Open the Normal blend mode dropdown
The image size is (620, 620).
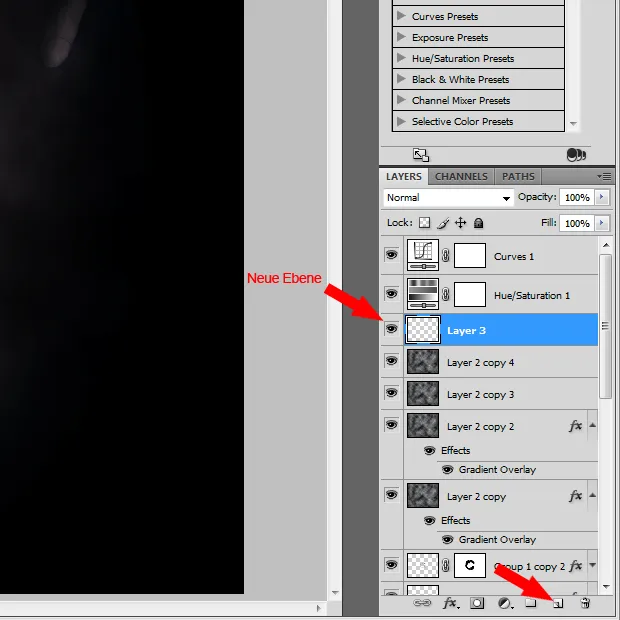448,198
